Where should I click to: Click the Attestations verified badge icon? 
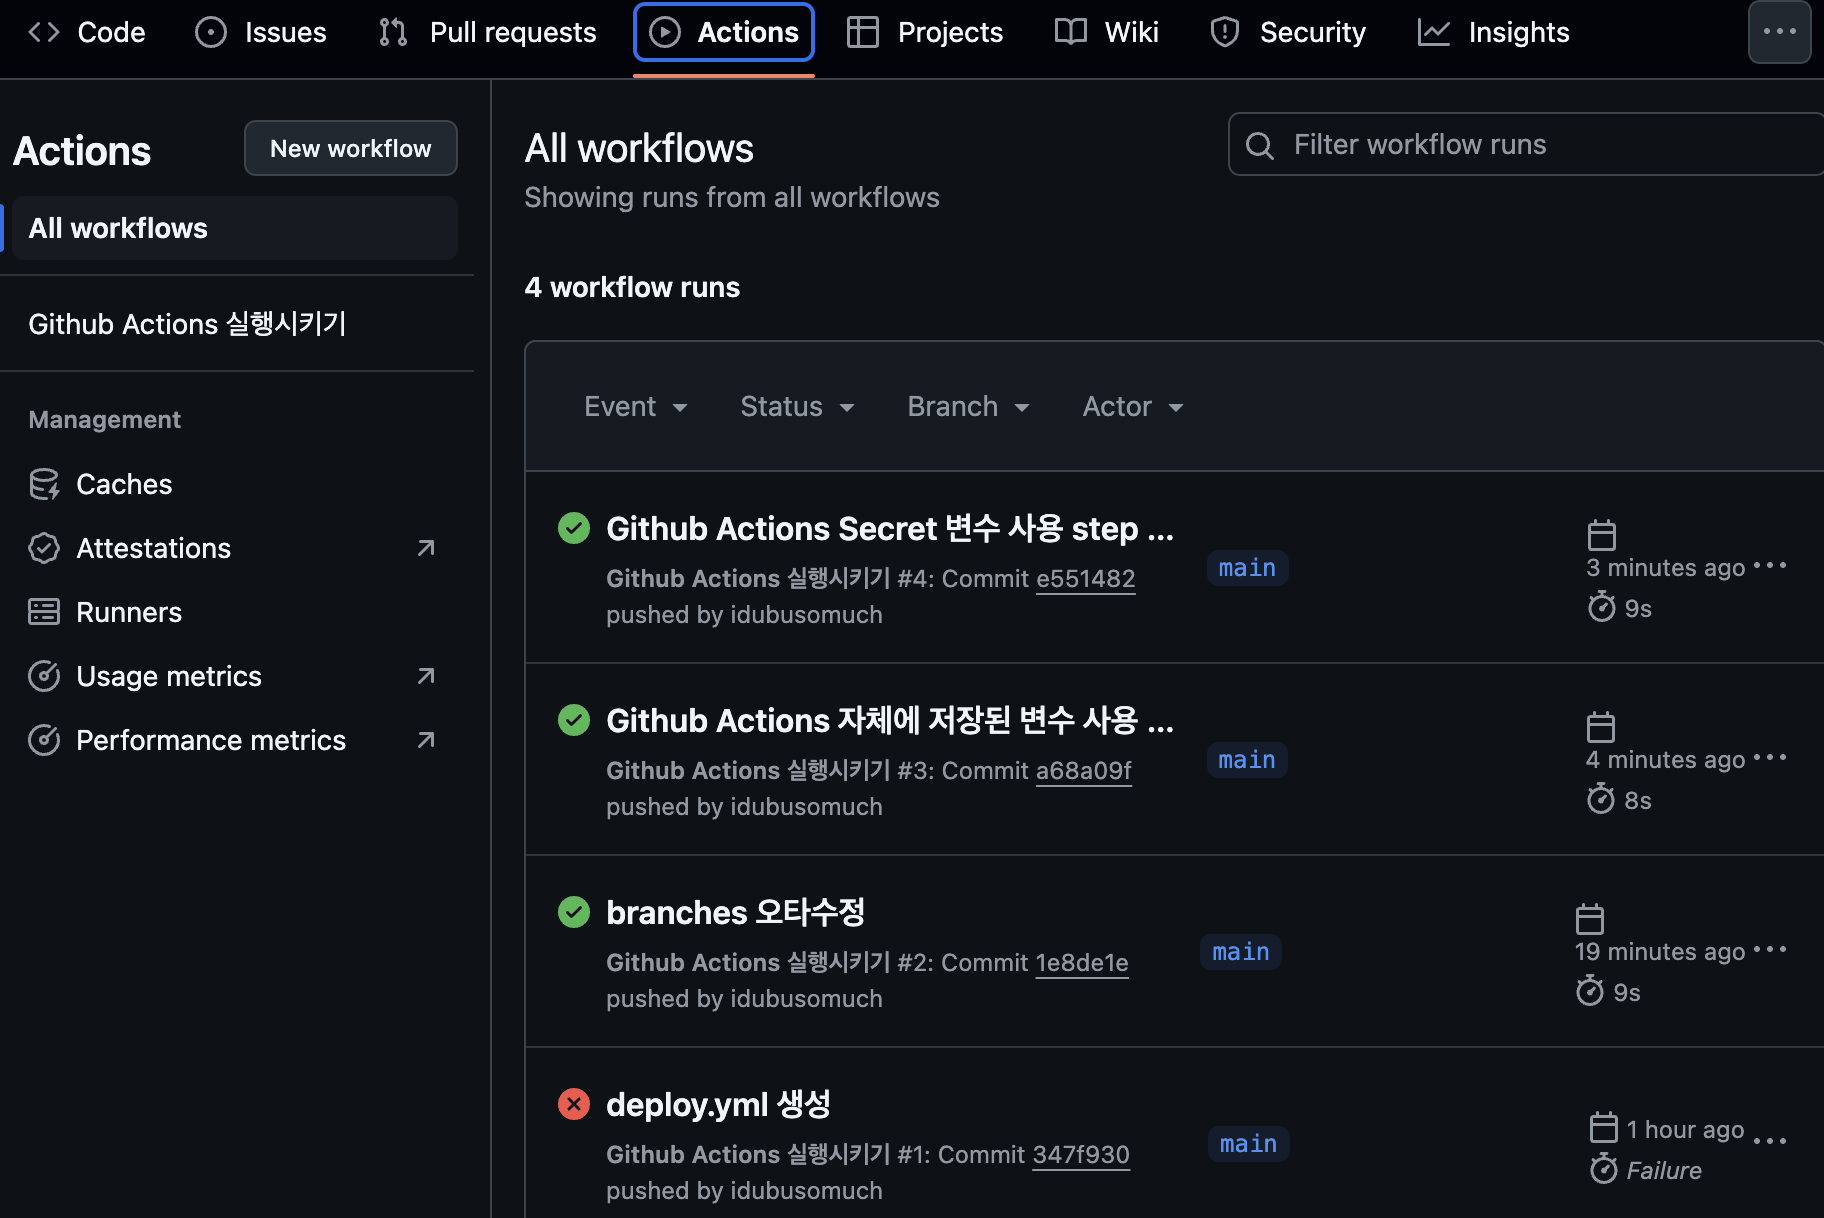(44, 548)
